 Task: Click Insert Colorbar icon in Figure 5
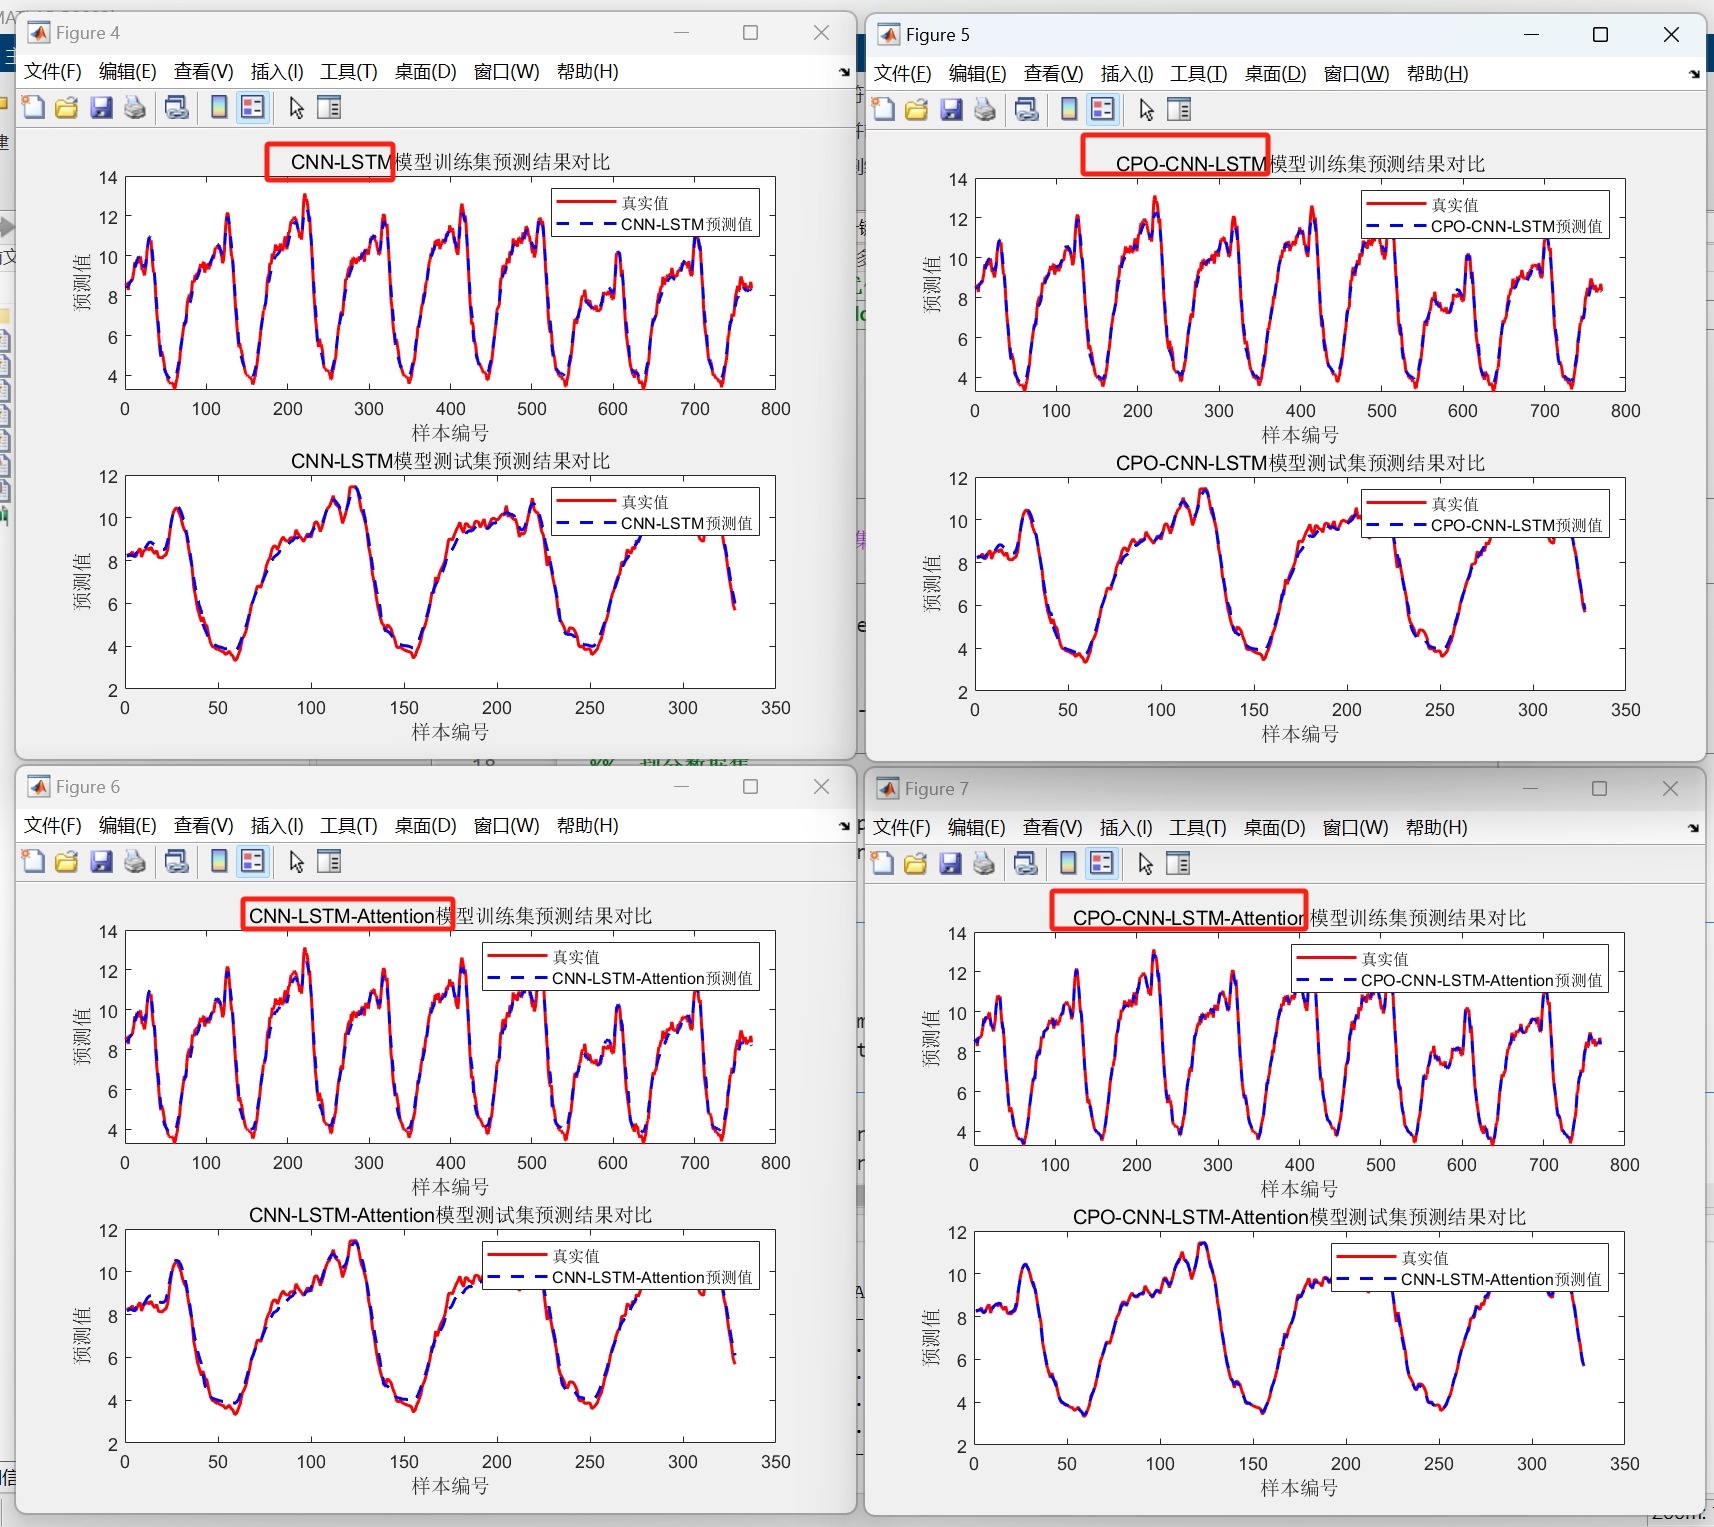pos(1069,109)
